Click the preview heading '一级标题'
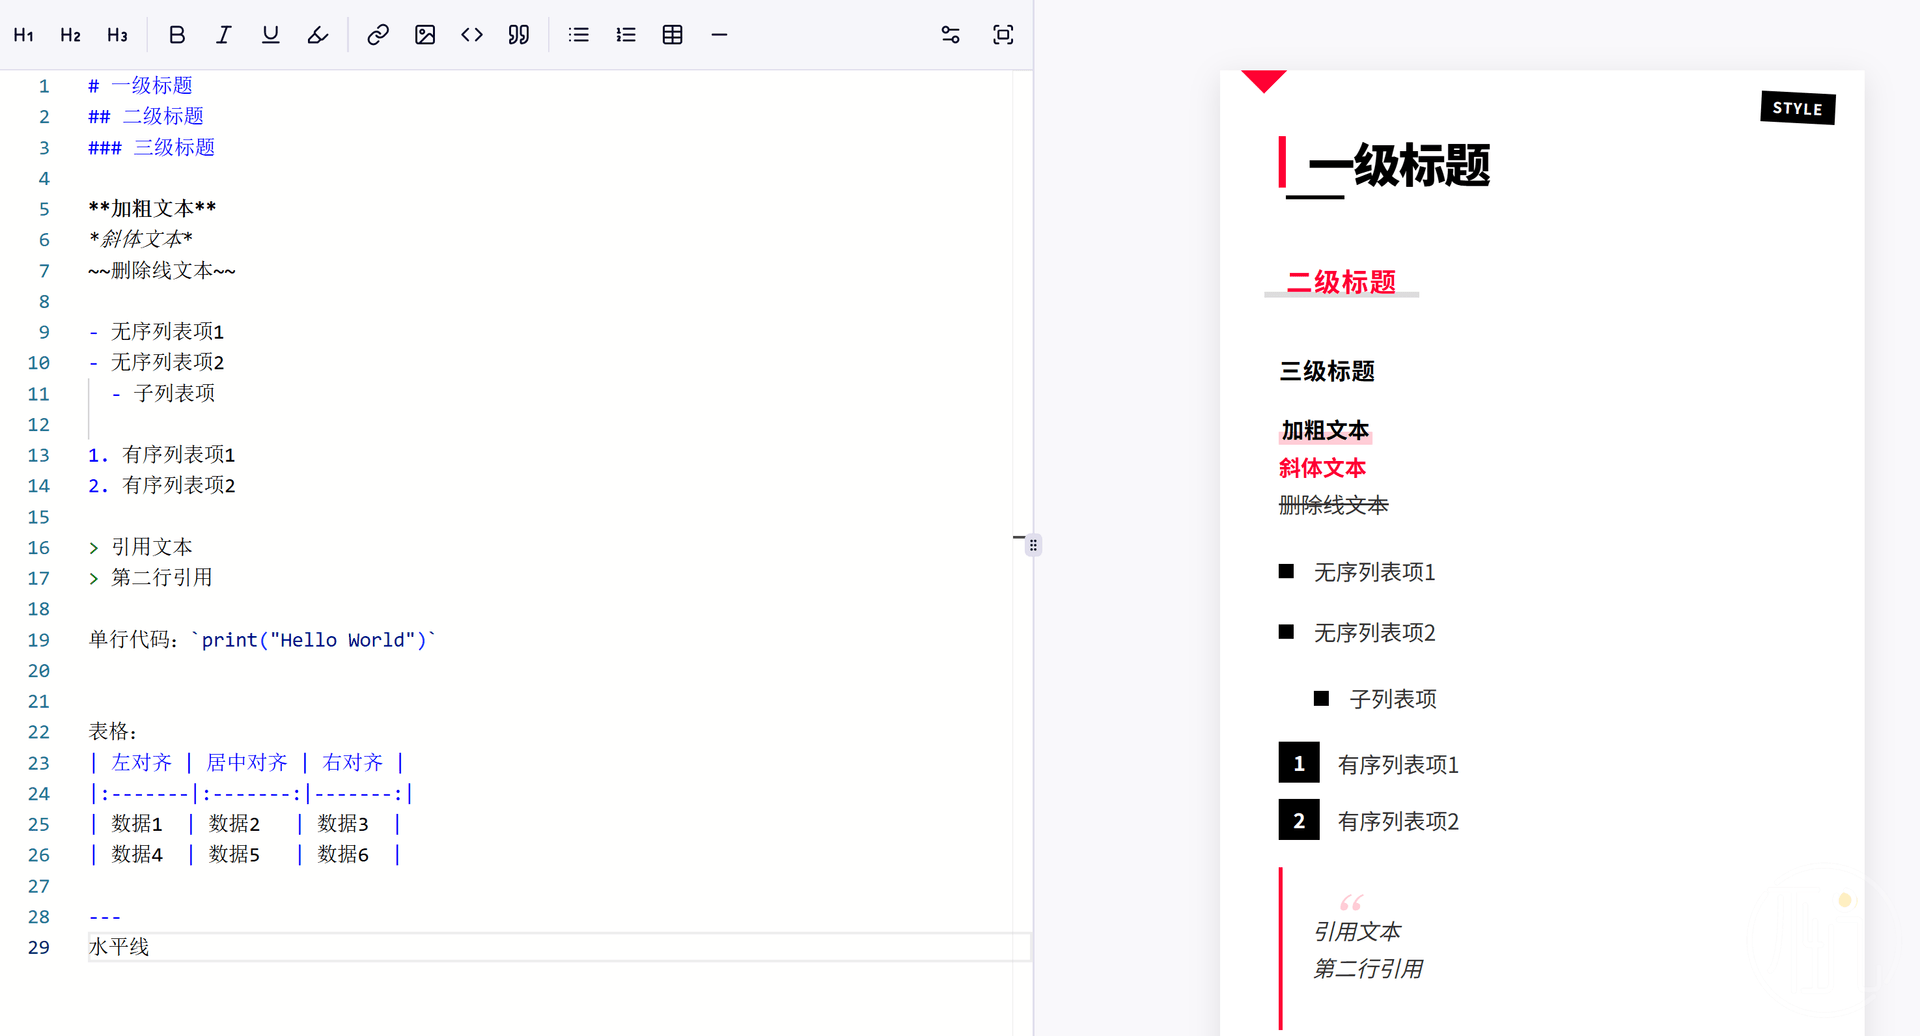Screen dimensions: 1920x1036 click(x=1399, y=166)
